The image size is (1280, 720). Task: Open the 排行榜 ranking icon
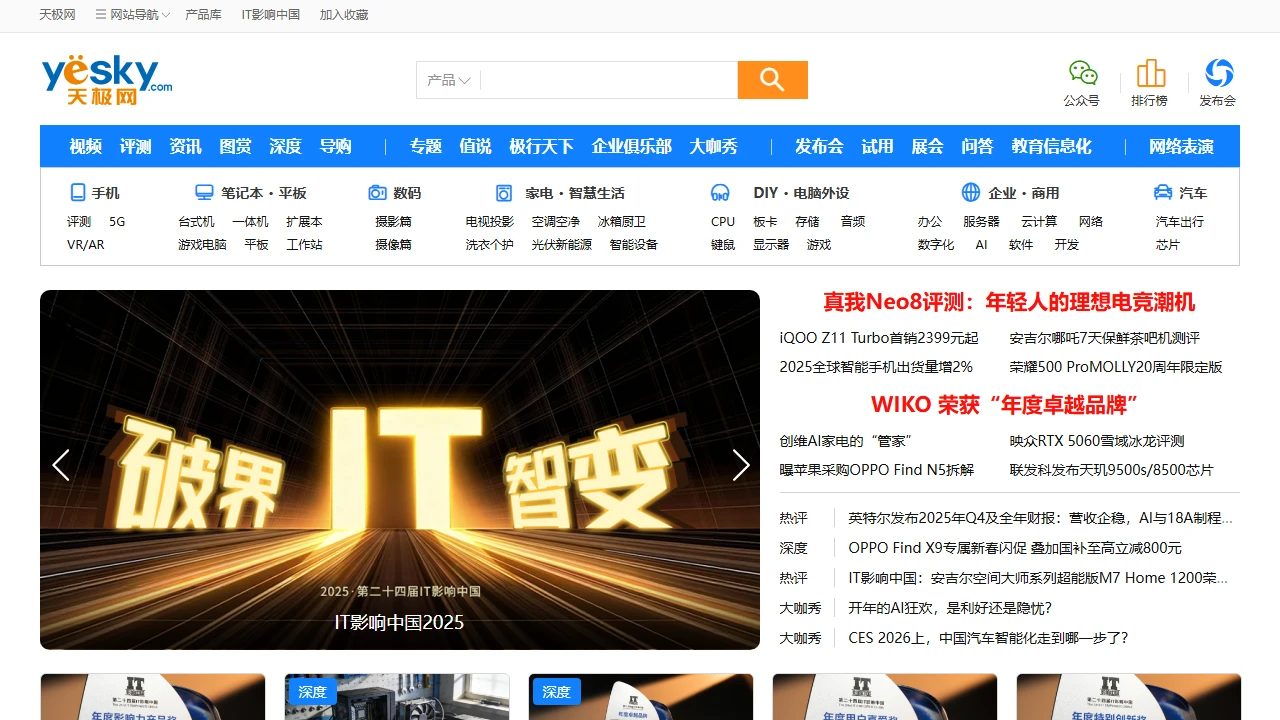coord(1150,73)
